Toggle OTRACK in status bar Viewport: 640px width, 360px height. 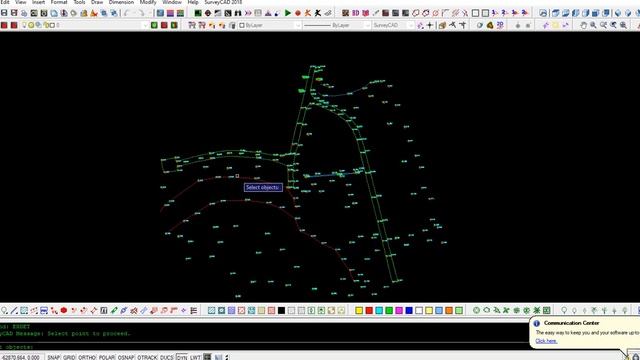coord(147,357)
